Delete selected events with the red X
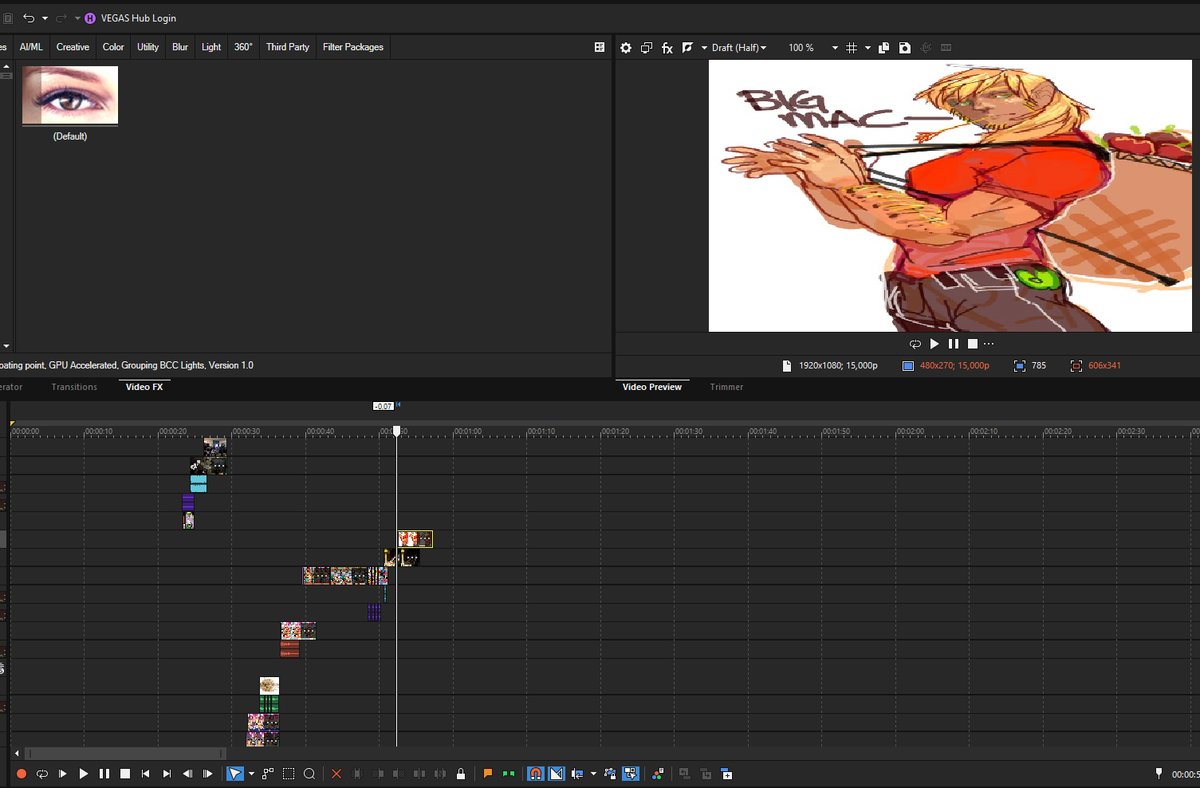1200x788 pixels. (336, 774)
